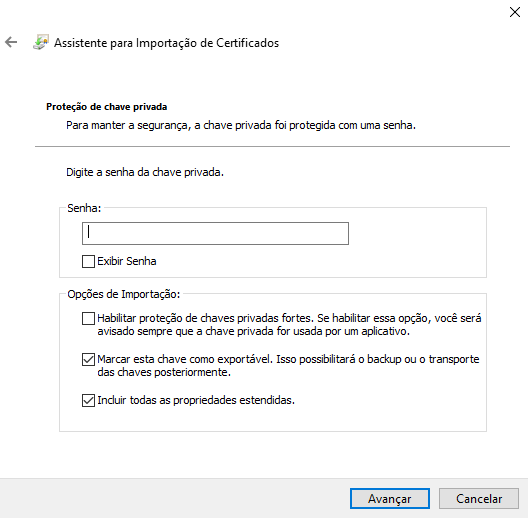Click 'Incluir todas as propriedades estendidas.' label
528x518 pixels.
196,400
